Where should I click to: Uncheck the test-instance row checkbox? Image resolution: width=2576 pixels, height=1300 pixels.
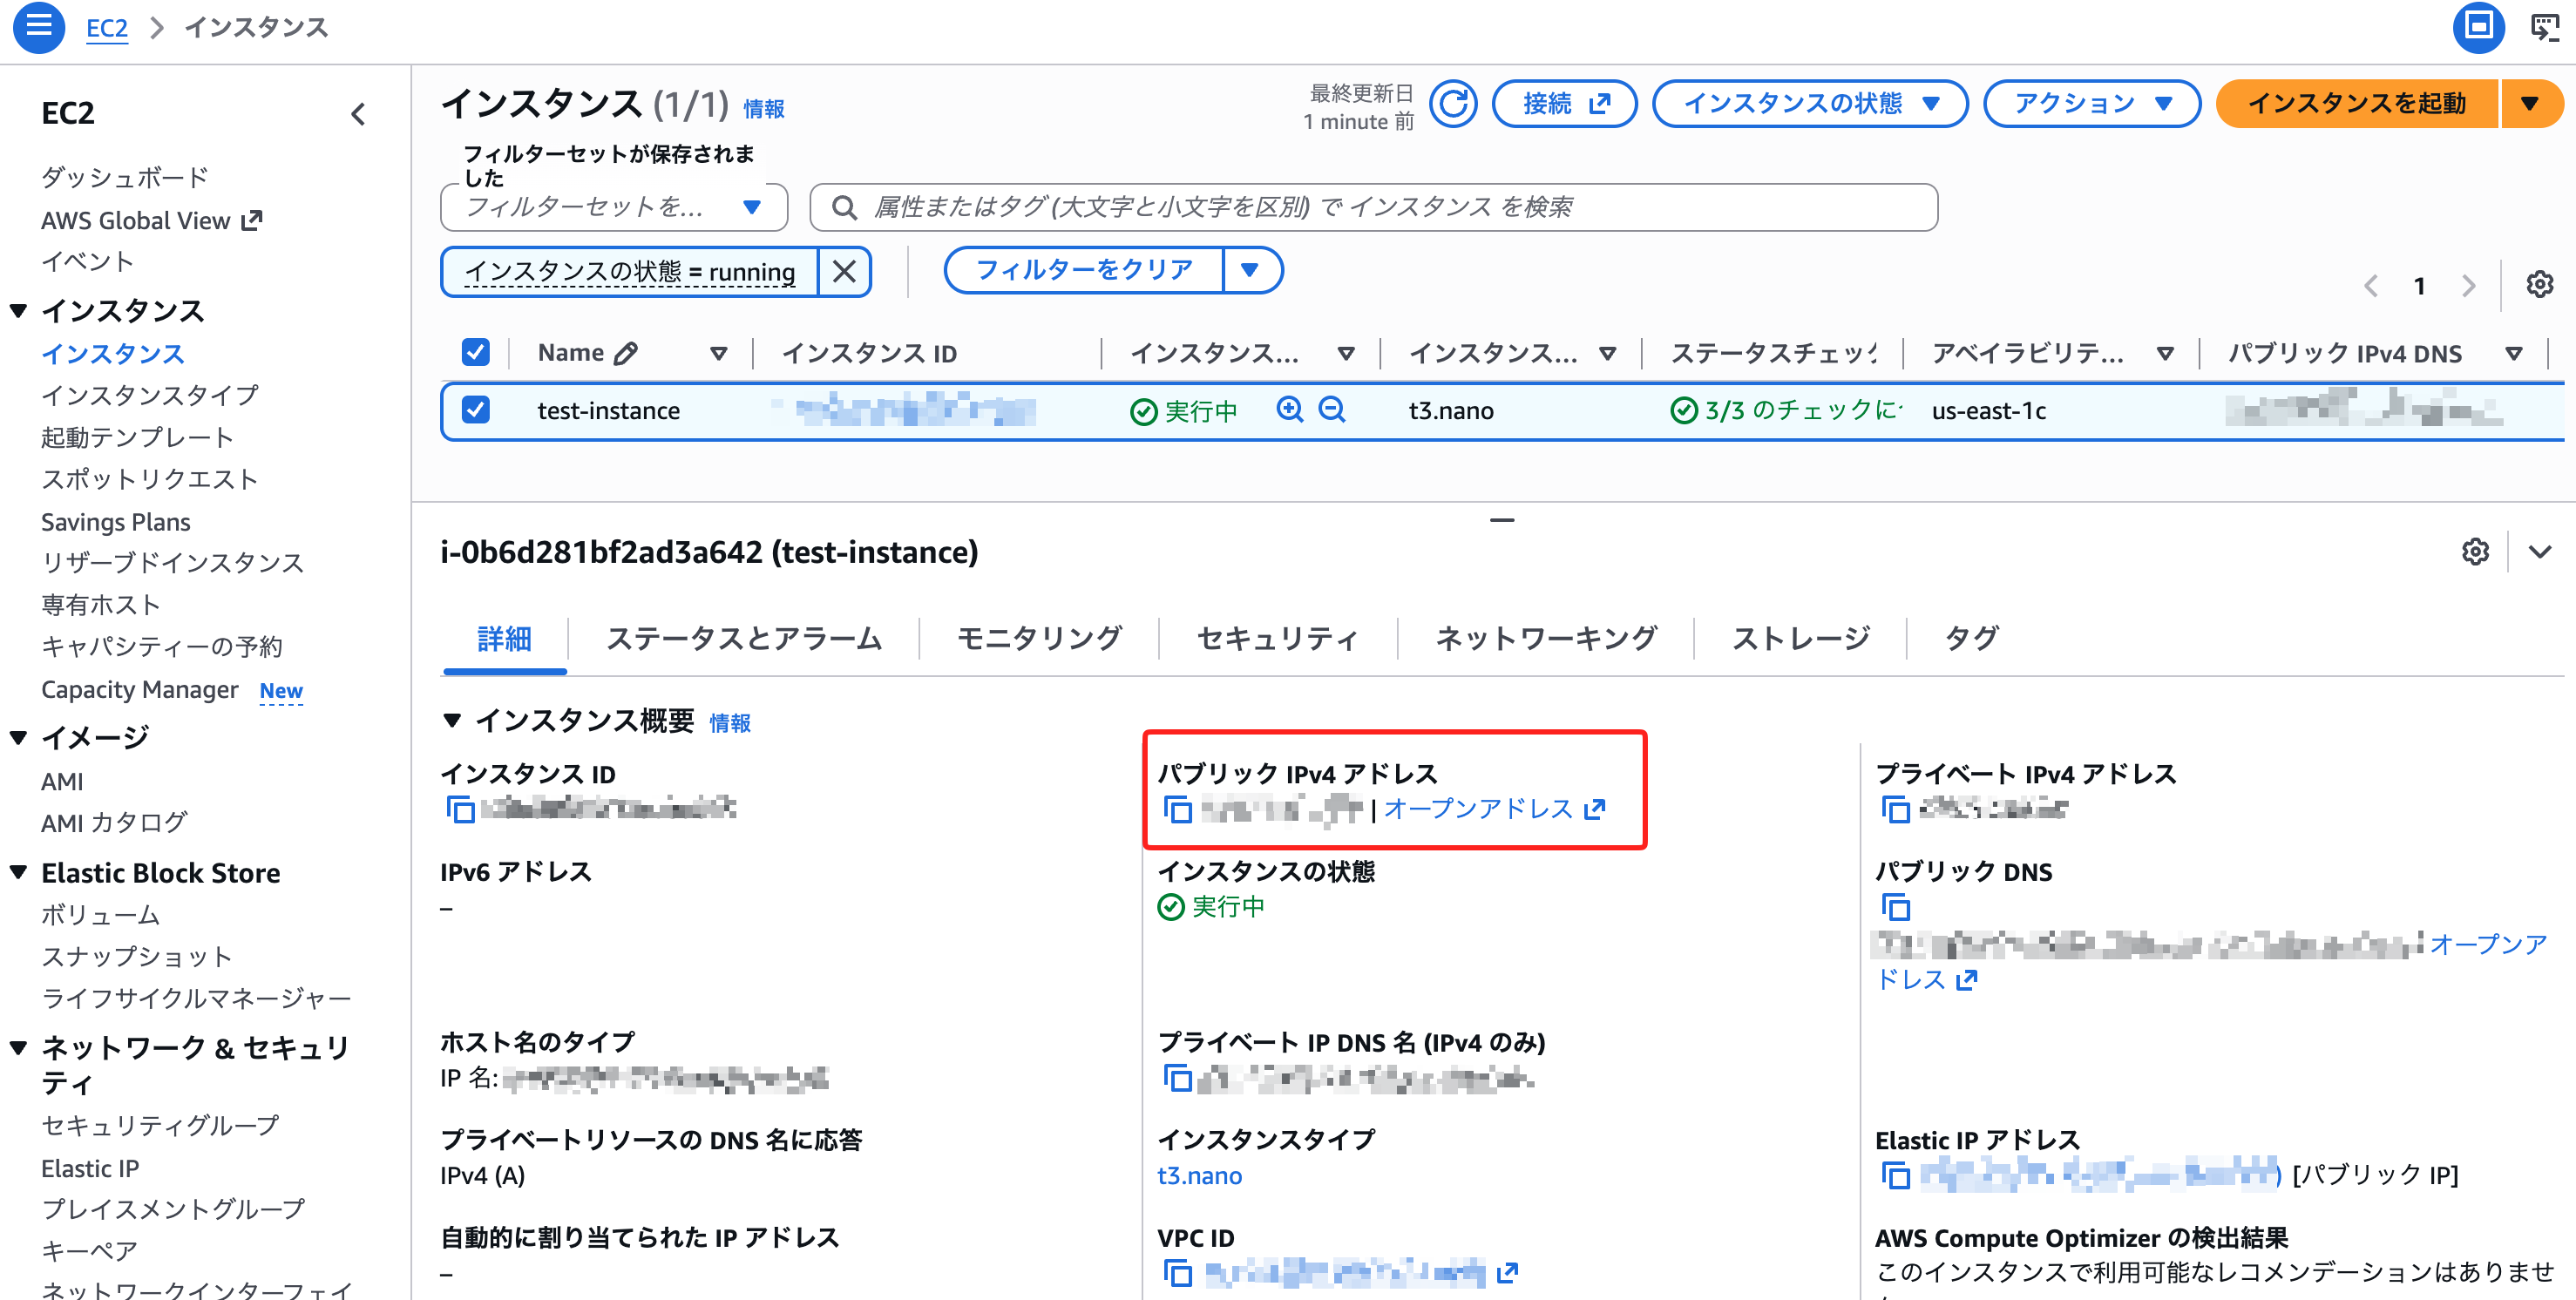475,410
